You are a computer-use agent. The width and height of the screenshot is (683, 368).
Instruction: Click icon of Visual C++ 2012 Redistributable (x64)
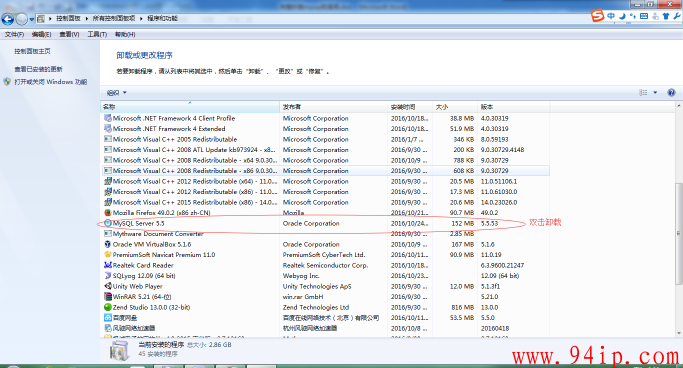(108, 181)
